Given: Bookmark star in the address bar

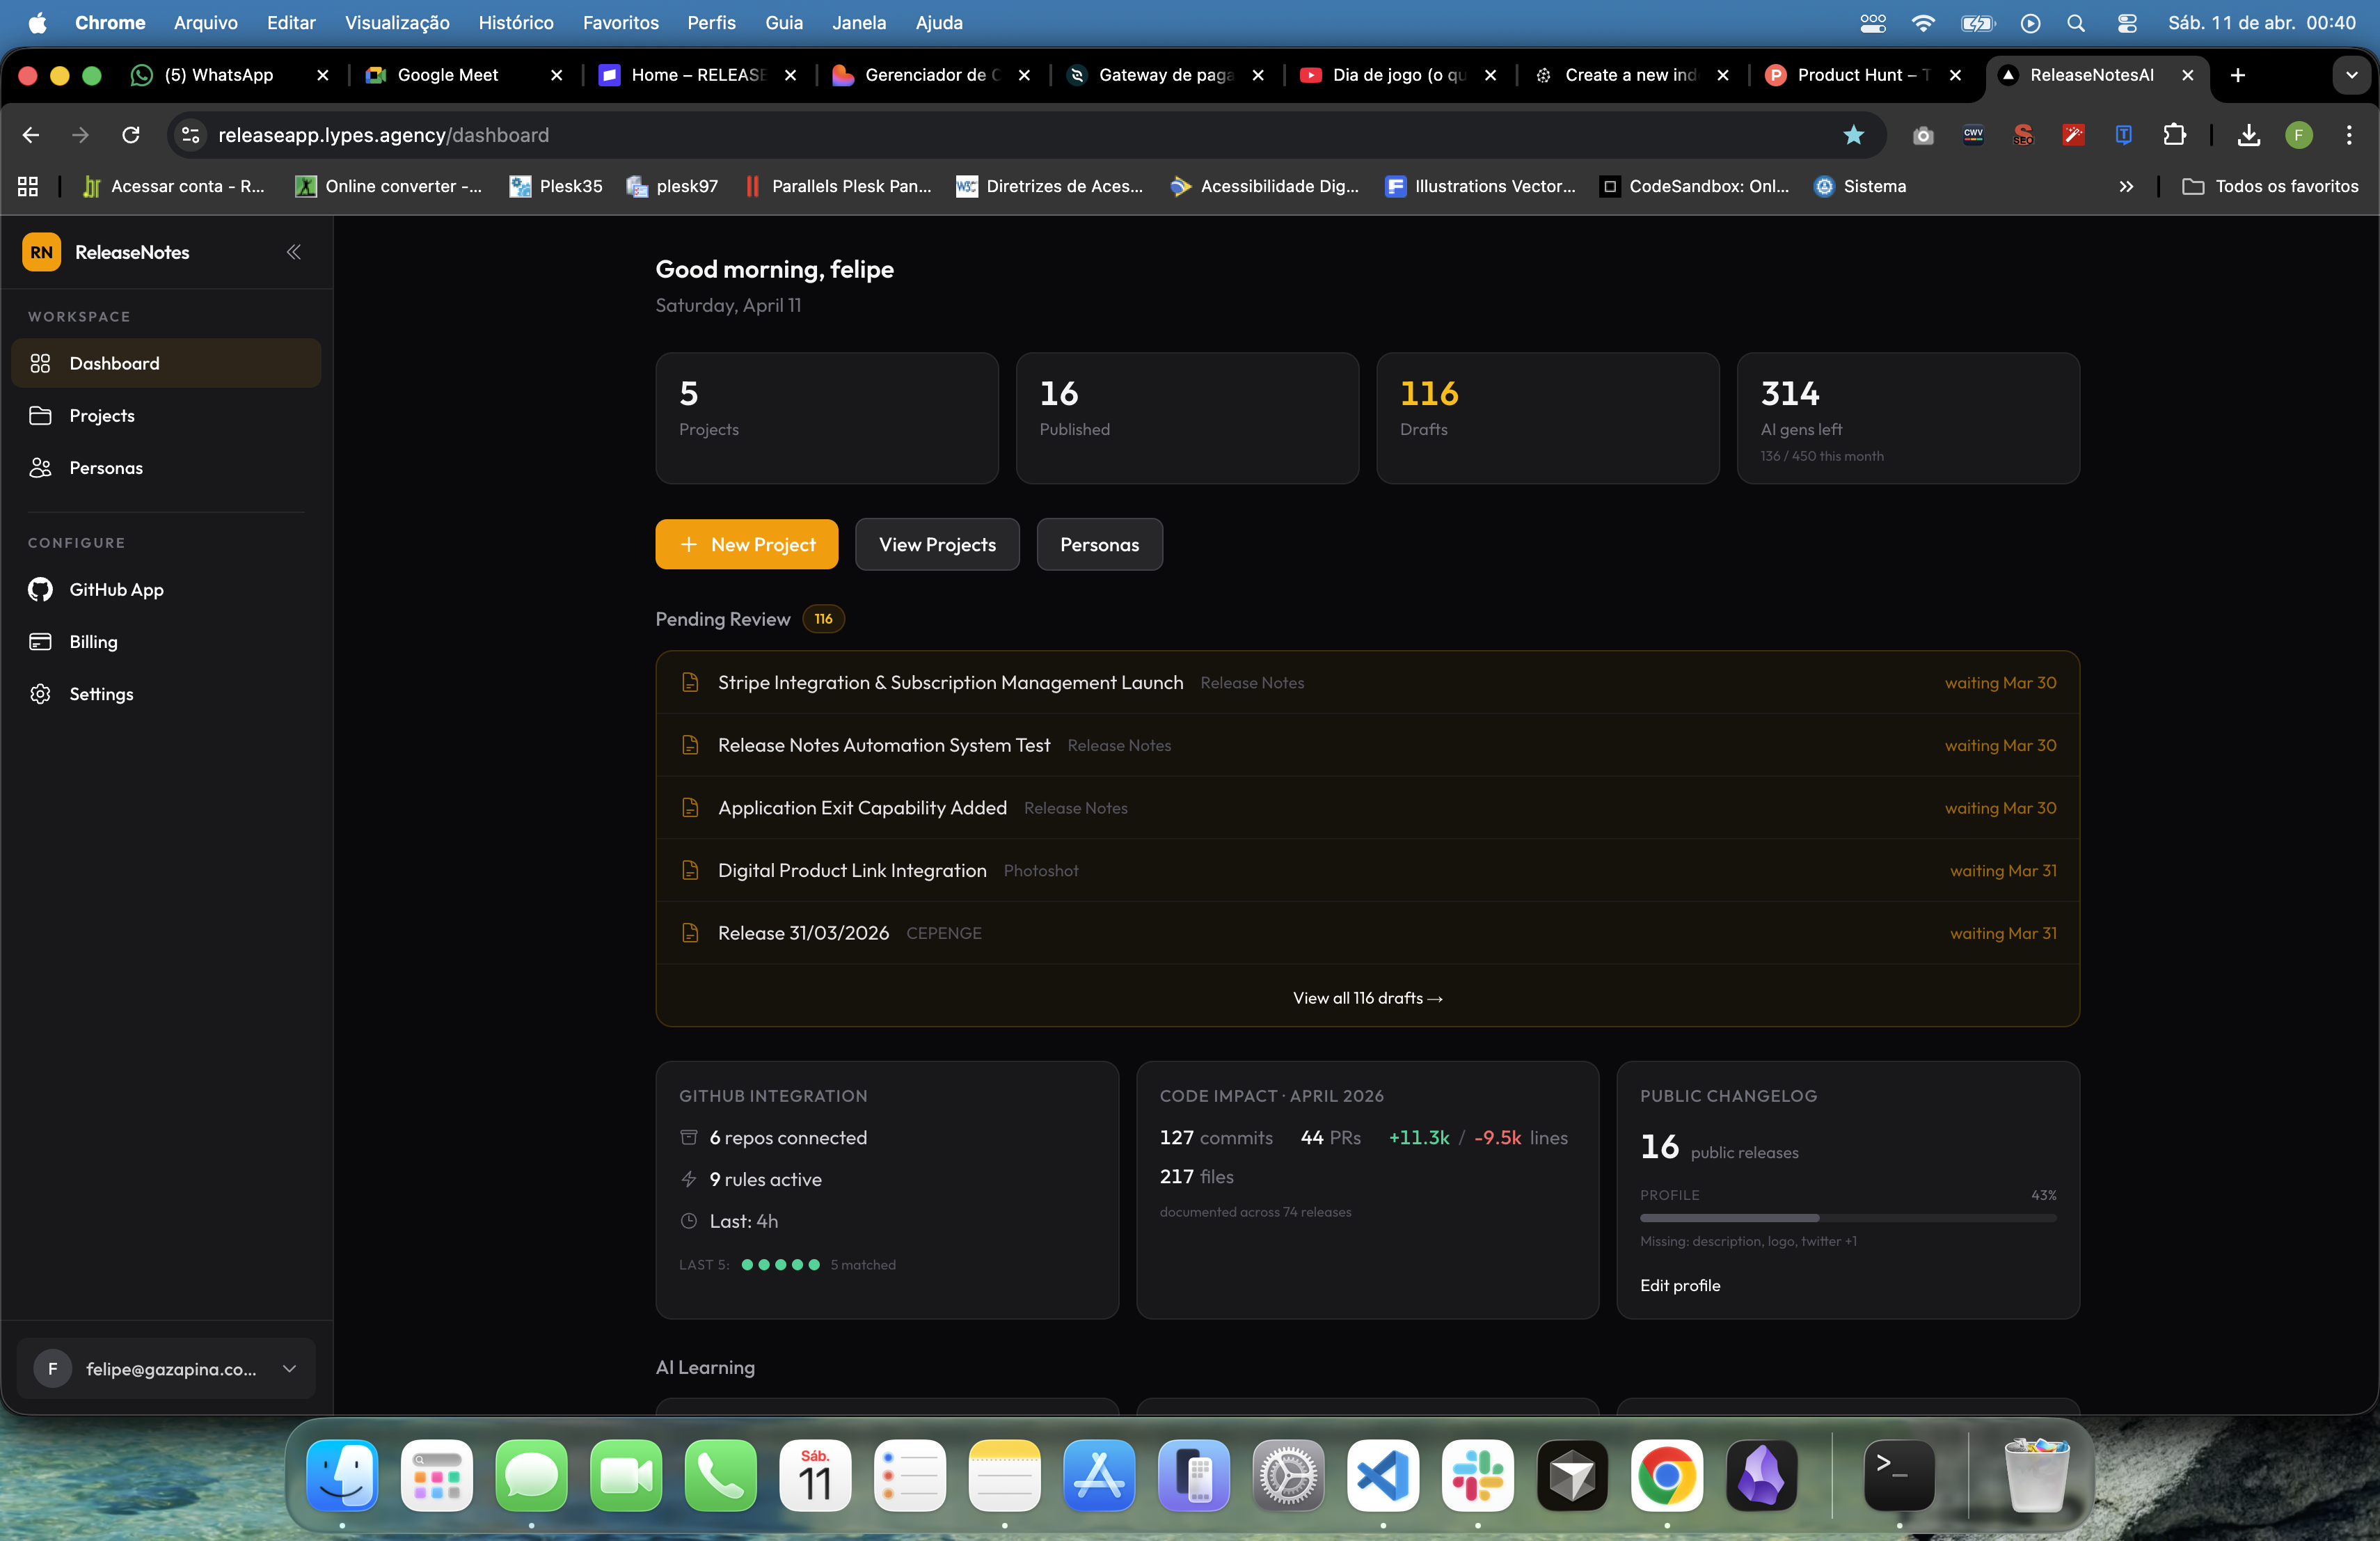Looking at the screenshot, I should (x=1853, y=135).
